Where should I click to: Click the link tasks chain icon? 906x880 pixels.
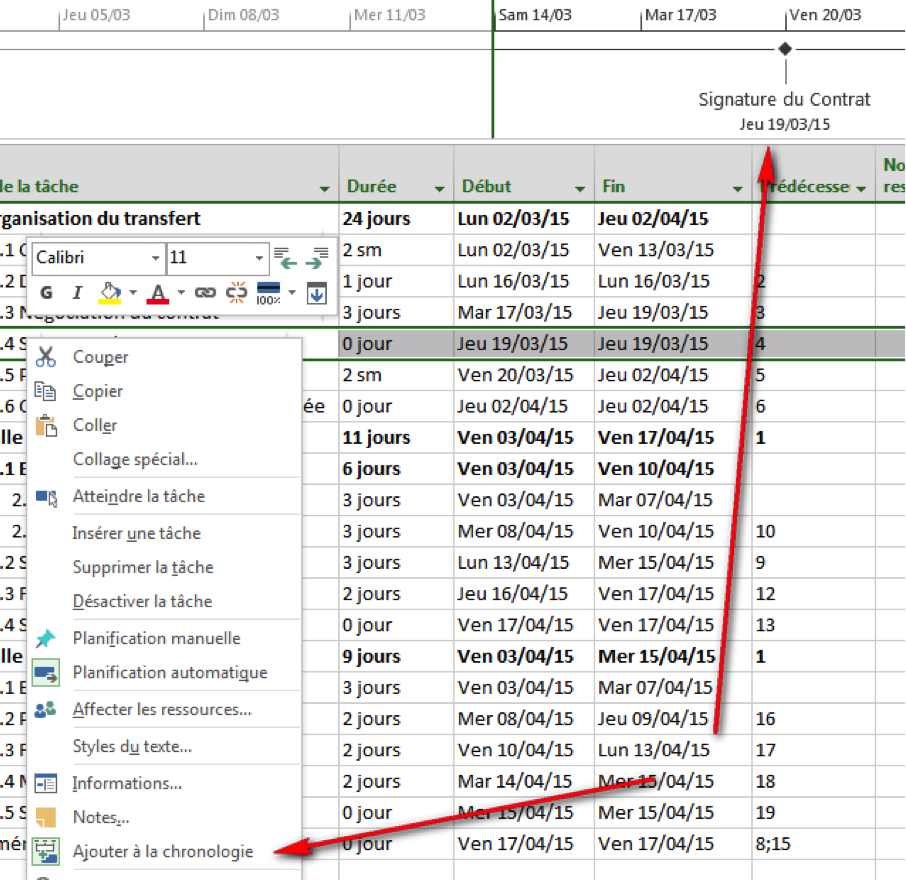[205, 292]
